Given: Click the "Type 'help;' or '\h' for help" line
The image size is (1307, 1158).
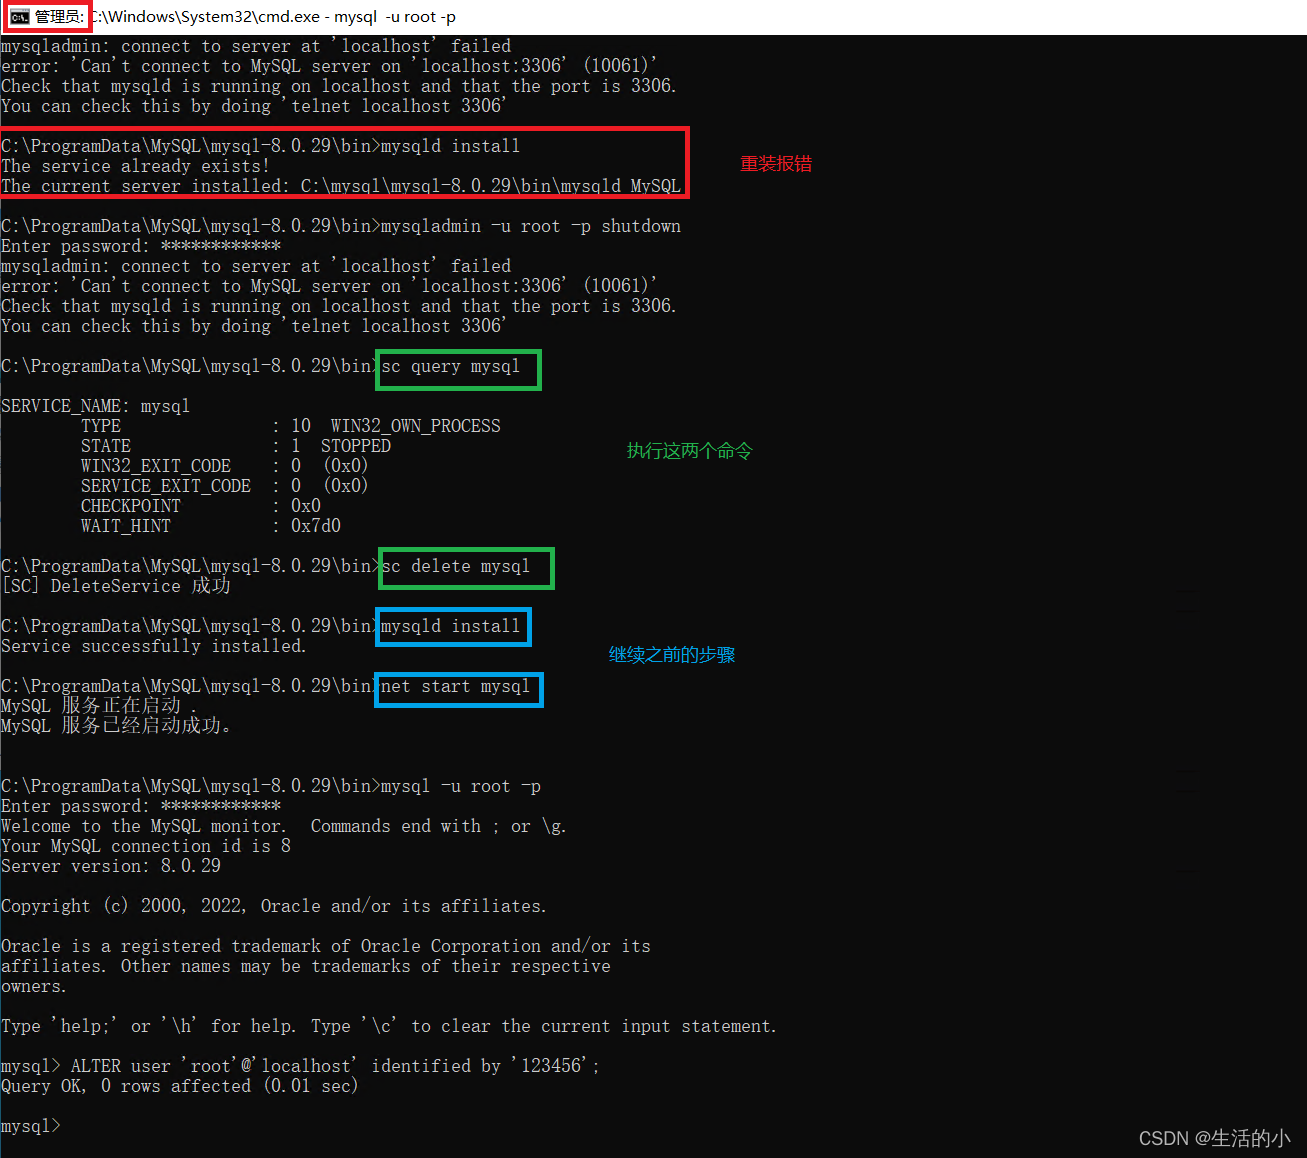Looking at the screenshot, I should pos(388,1026).
